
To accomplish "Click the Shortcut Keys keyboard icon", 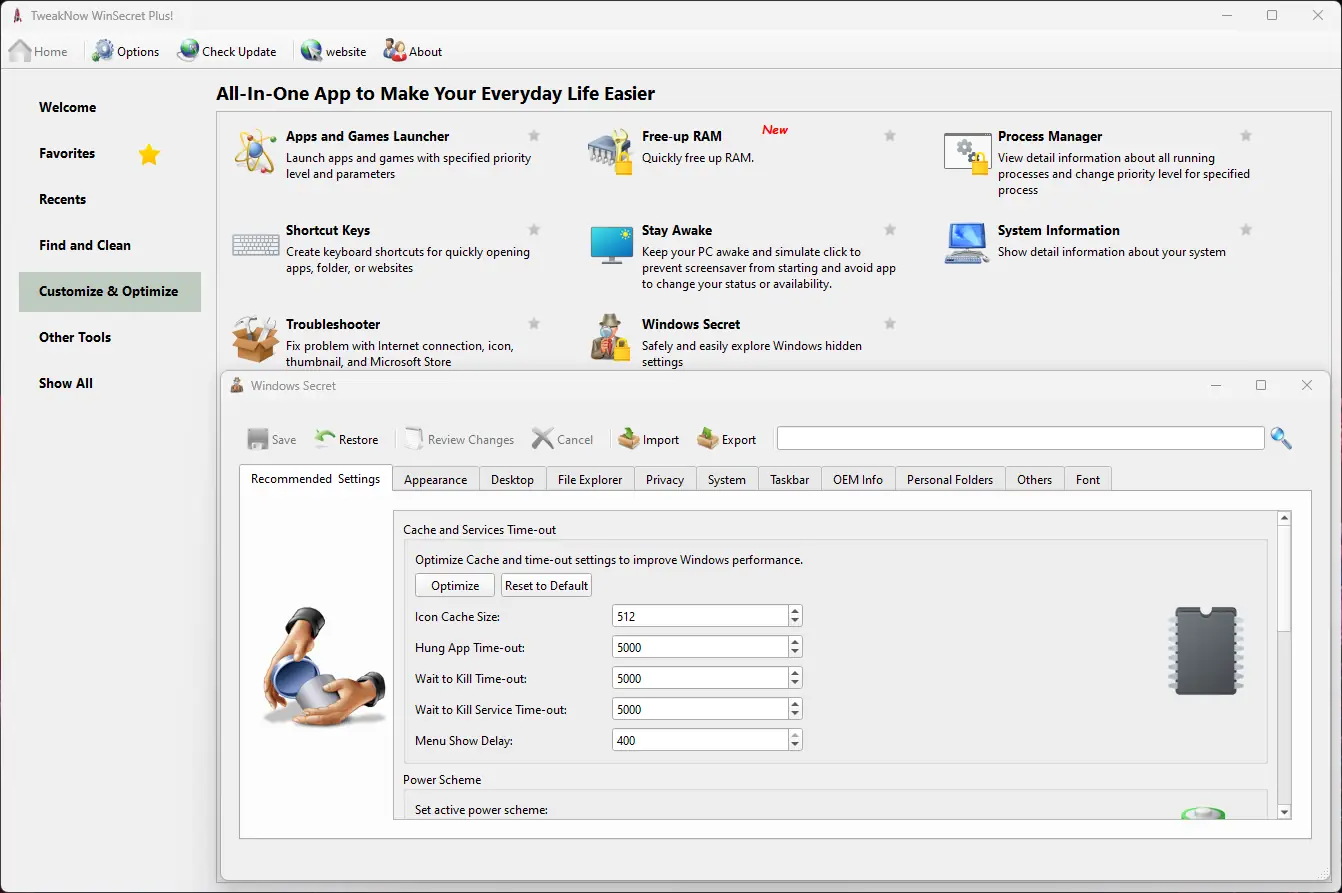I will [x=256, y=245].
